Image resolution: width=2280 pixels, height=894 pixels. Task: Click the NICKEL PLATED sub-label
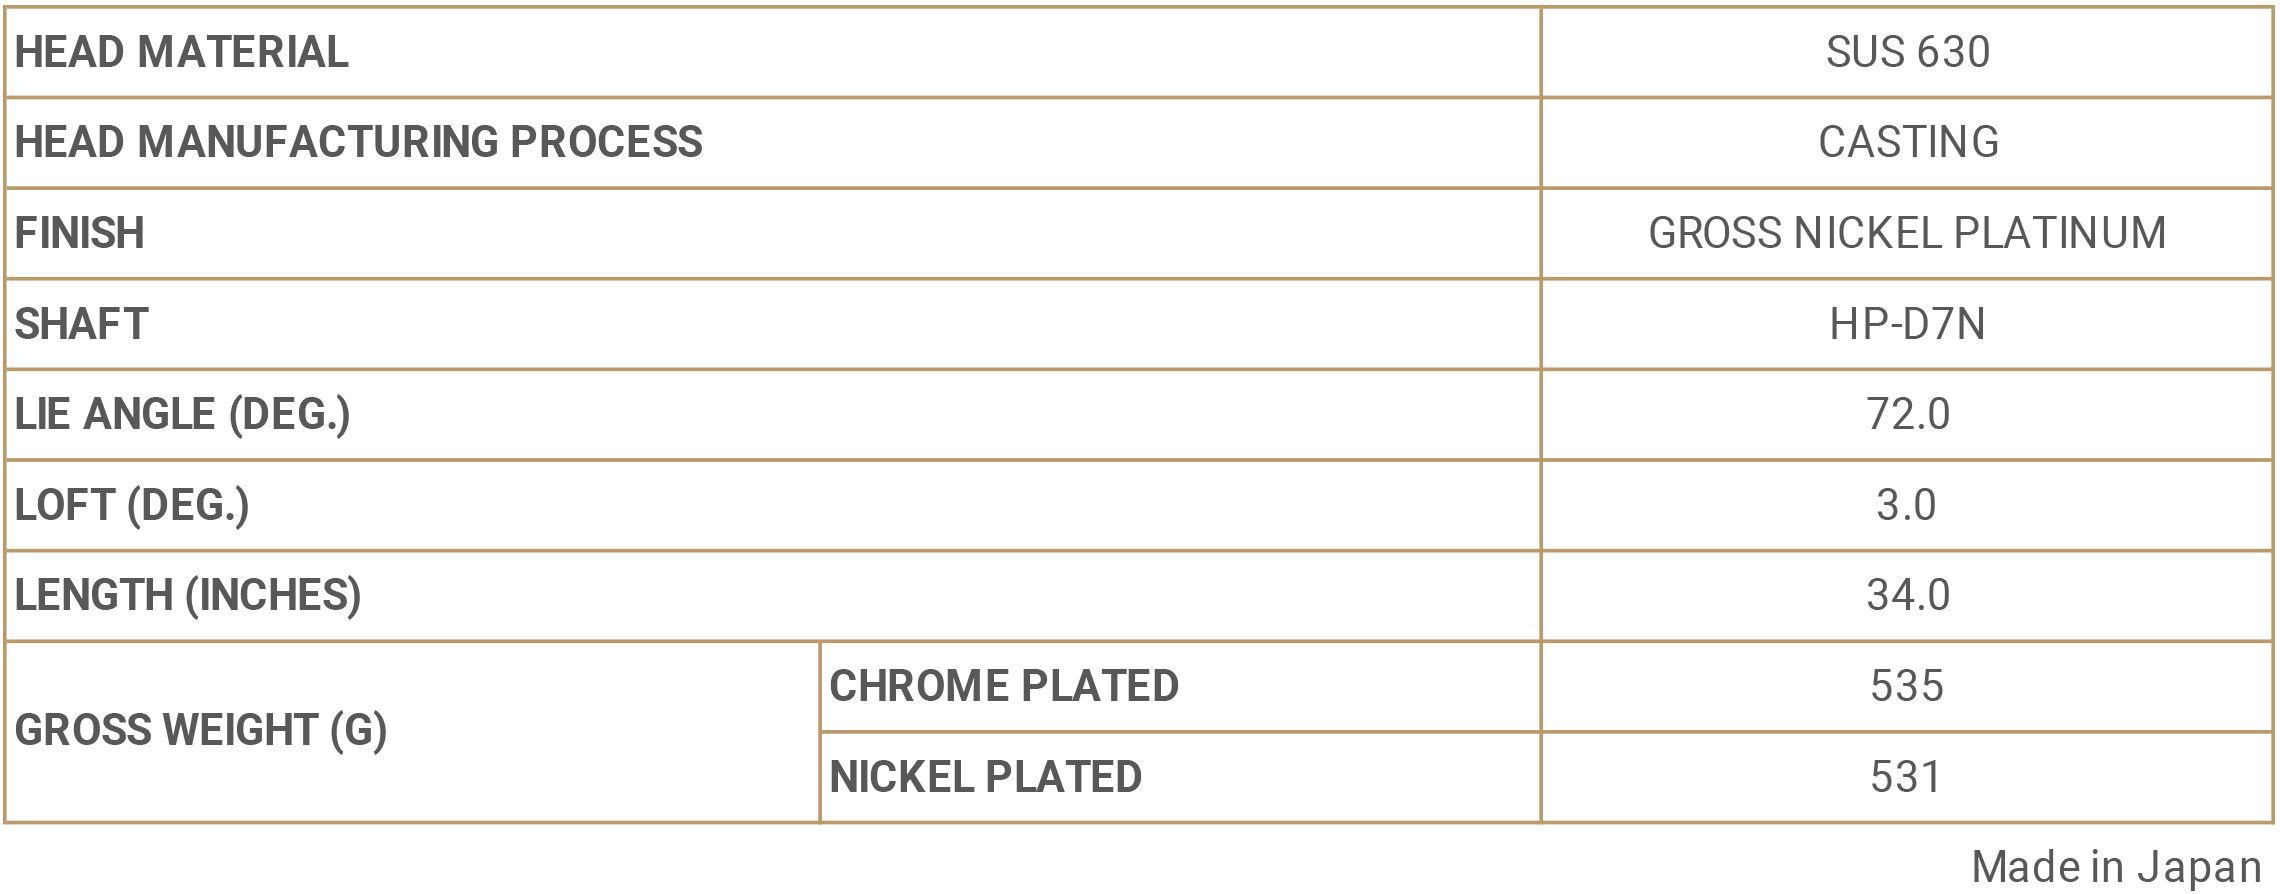tap(985, 777)
